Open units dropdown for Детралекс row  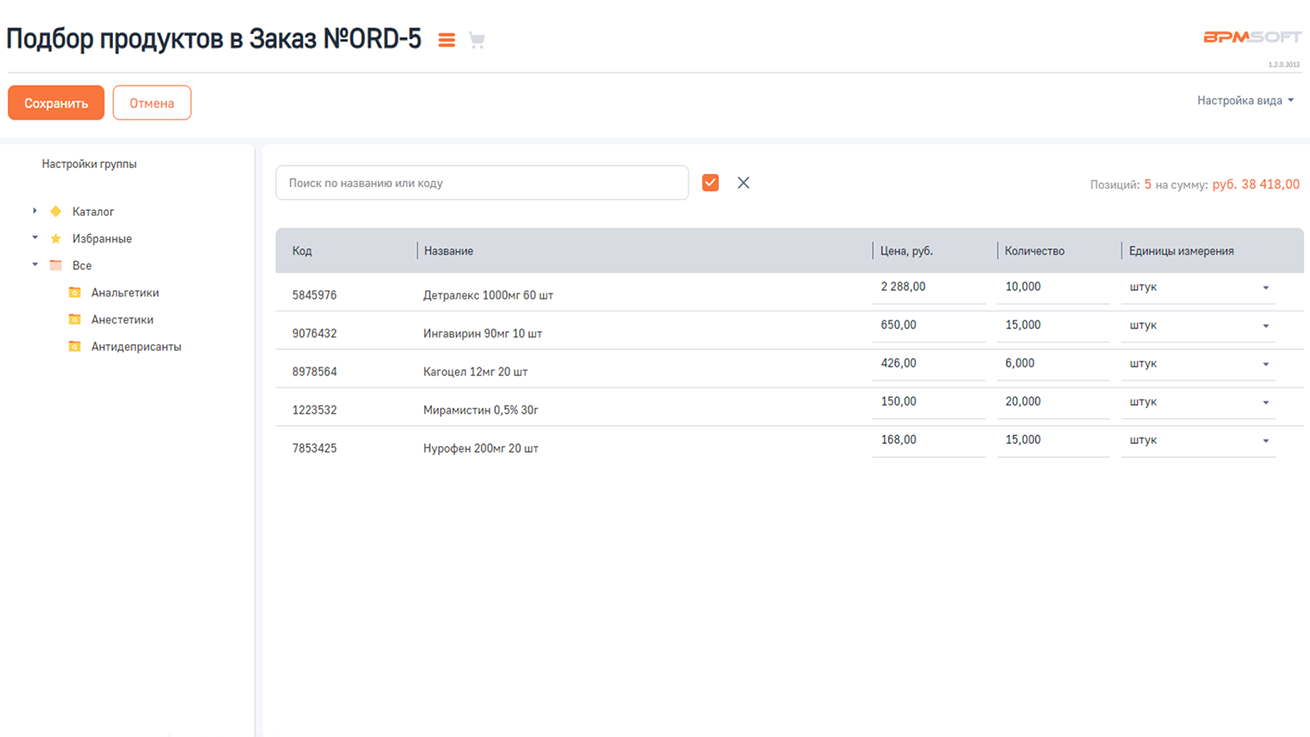tap(1265, 288)
